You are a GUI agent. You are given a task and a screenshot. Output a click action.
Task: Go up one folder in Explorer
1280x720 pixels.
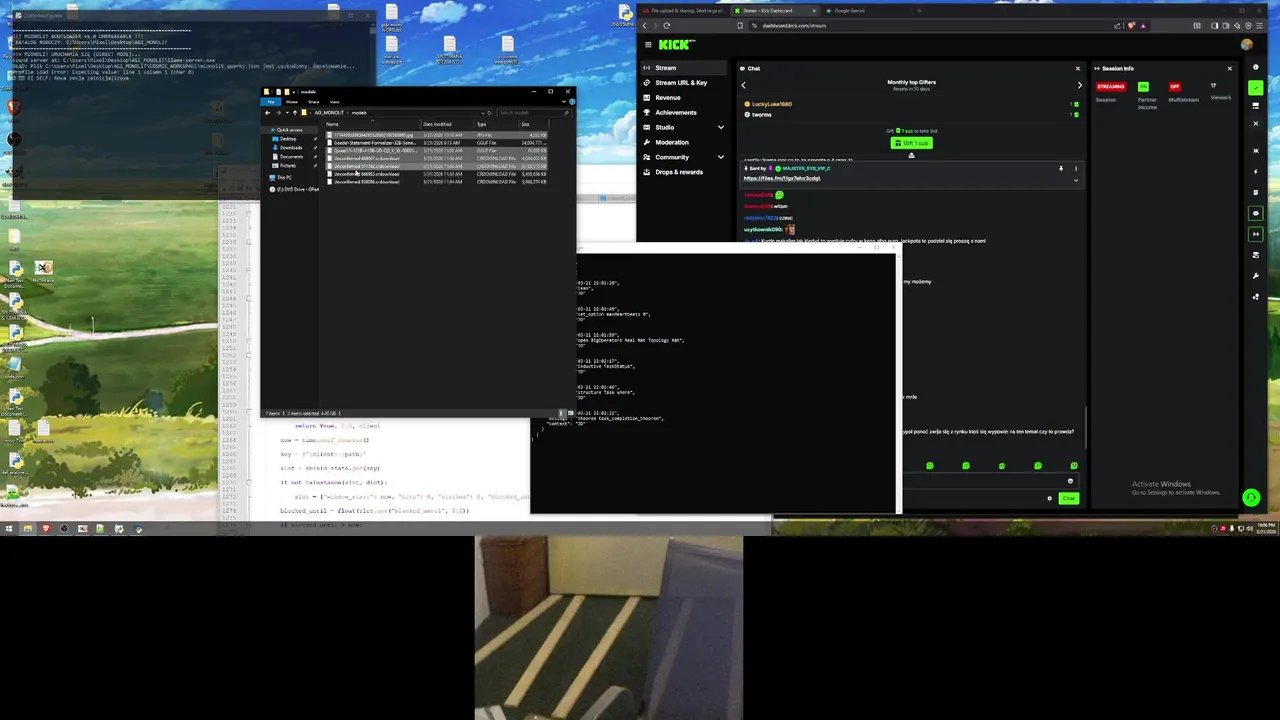click(x=295, y=113)
